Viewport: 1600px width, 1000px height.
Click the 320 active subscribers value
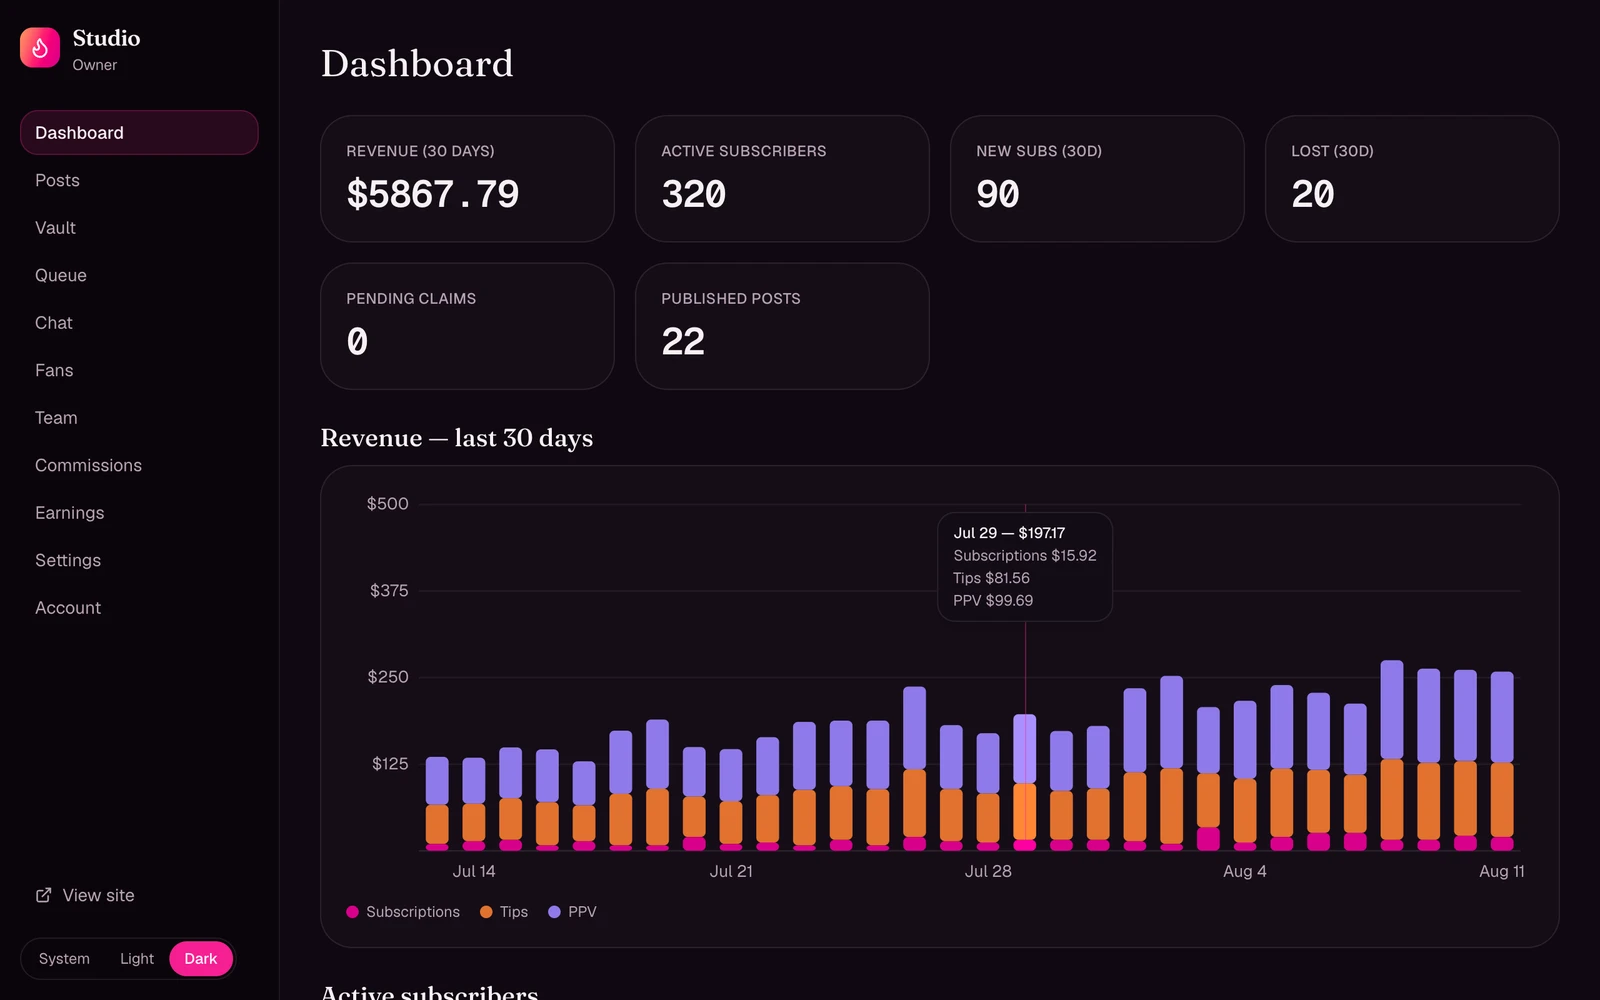694,194
